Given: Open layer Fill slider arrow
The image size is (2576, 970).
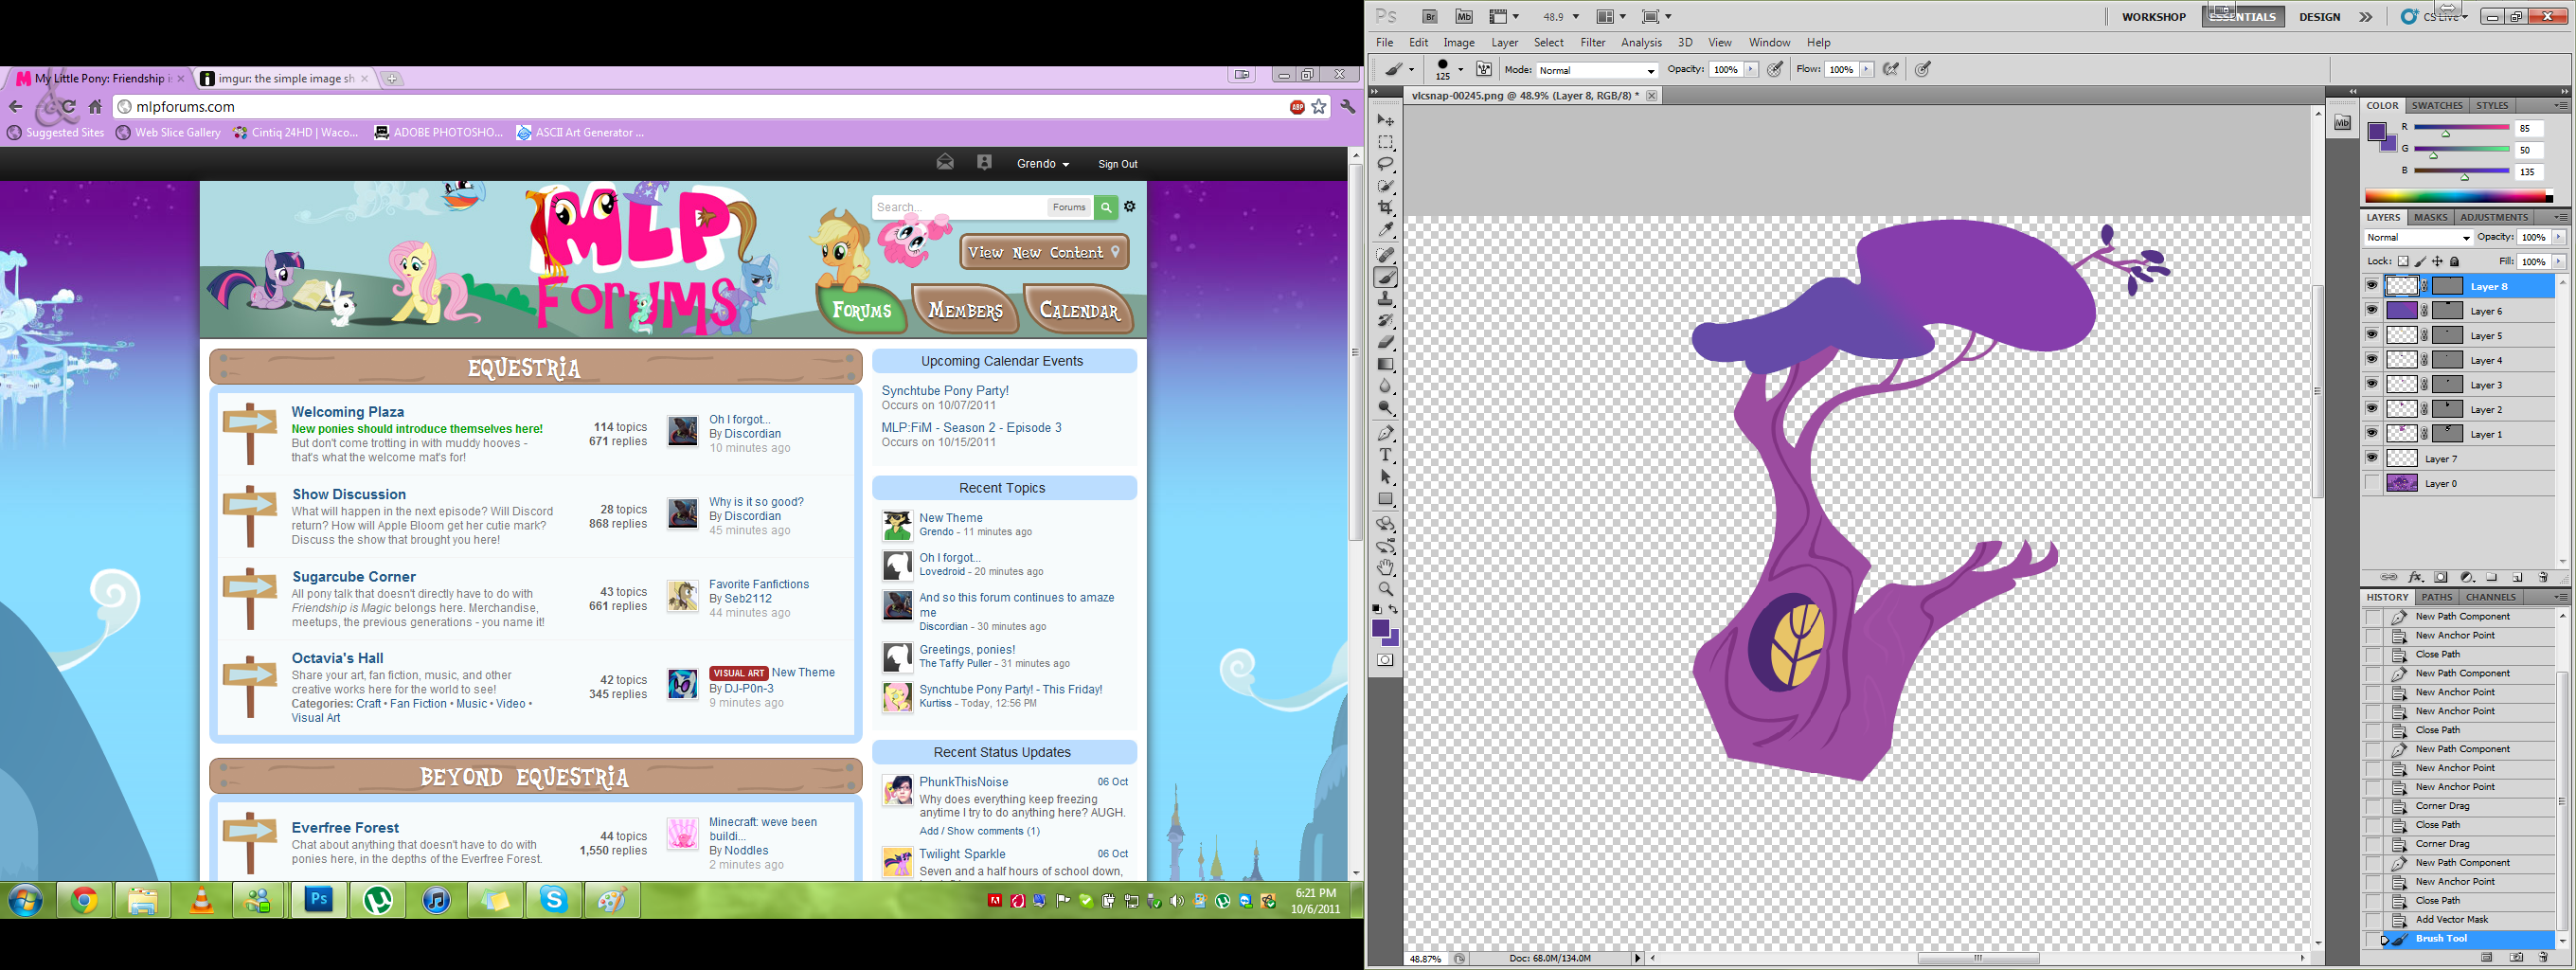Looking at the screenshot, I should point(2559,262).
